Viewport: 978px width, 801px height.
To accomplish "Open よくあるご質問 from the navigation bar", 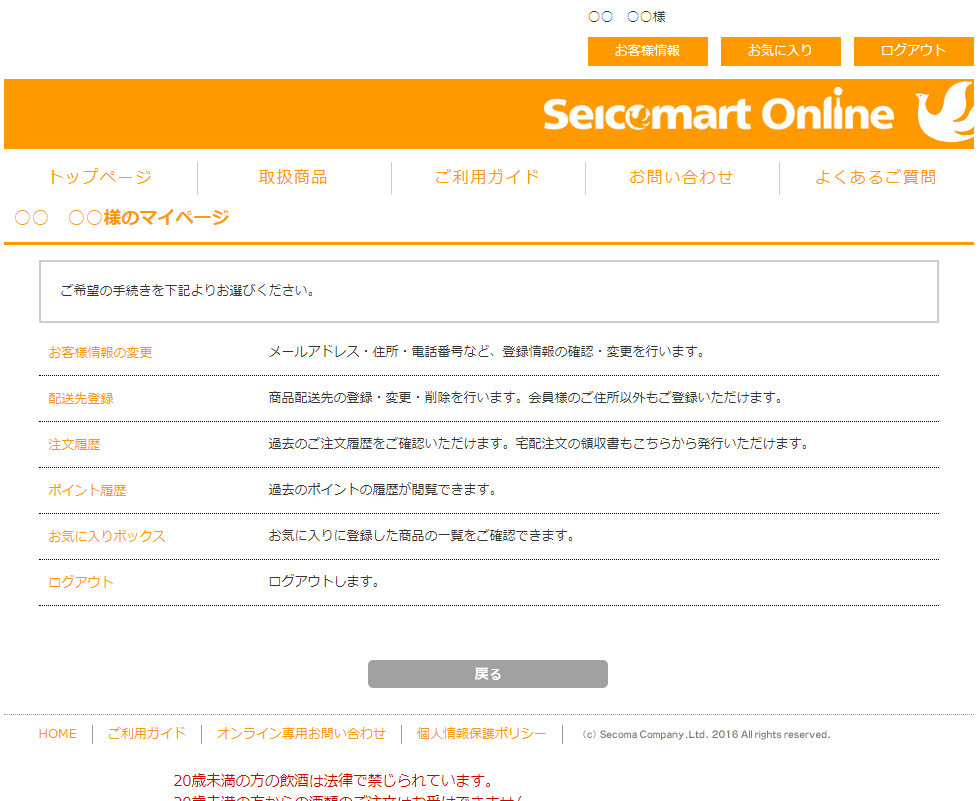I will point(875,177).
